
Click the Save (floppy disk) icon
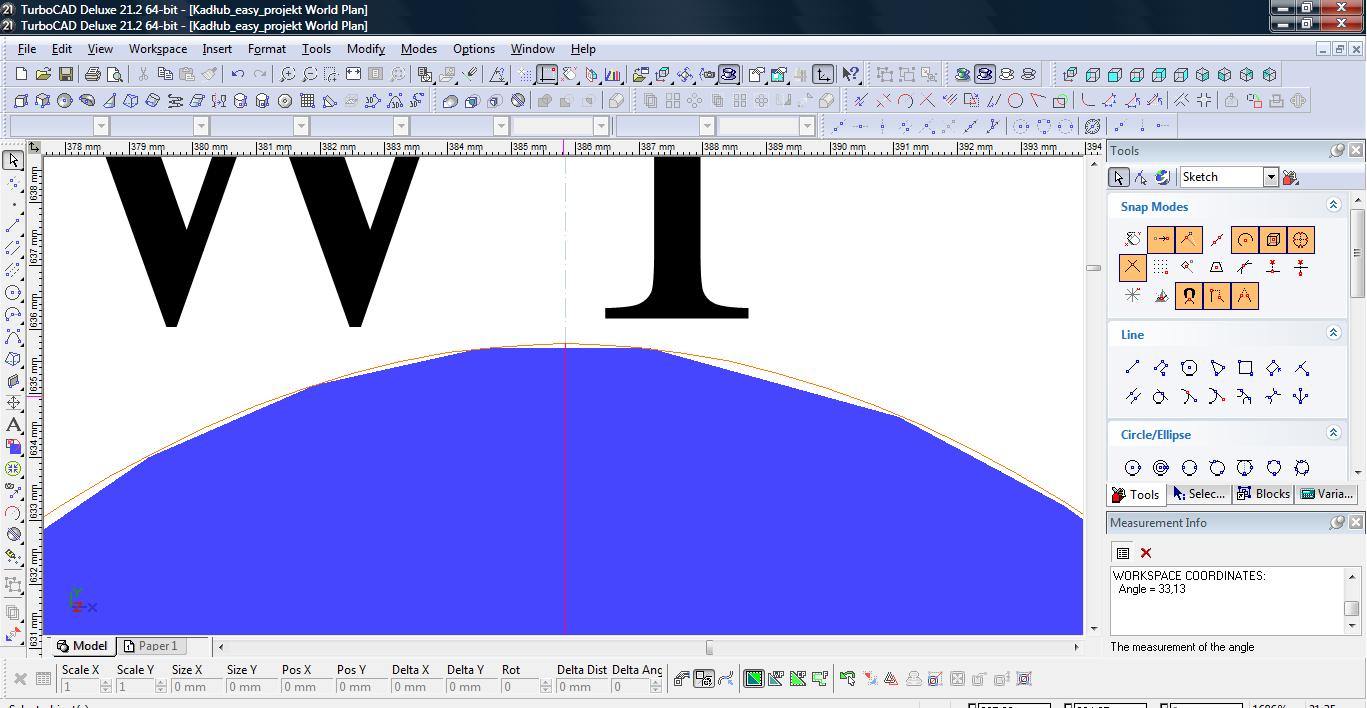[65, 74]
